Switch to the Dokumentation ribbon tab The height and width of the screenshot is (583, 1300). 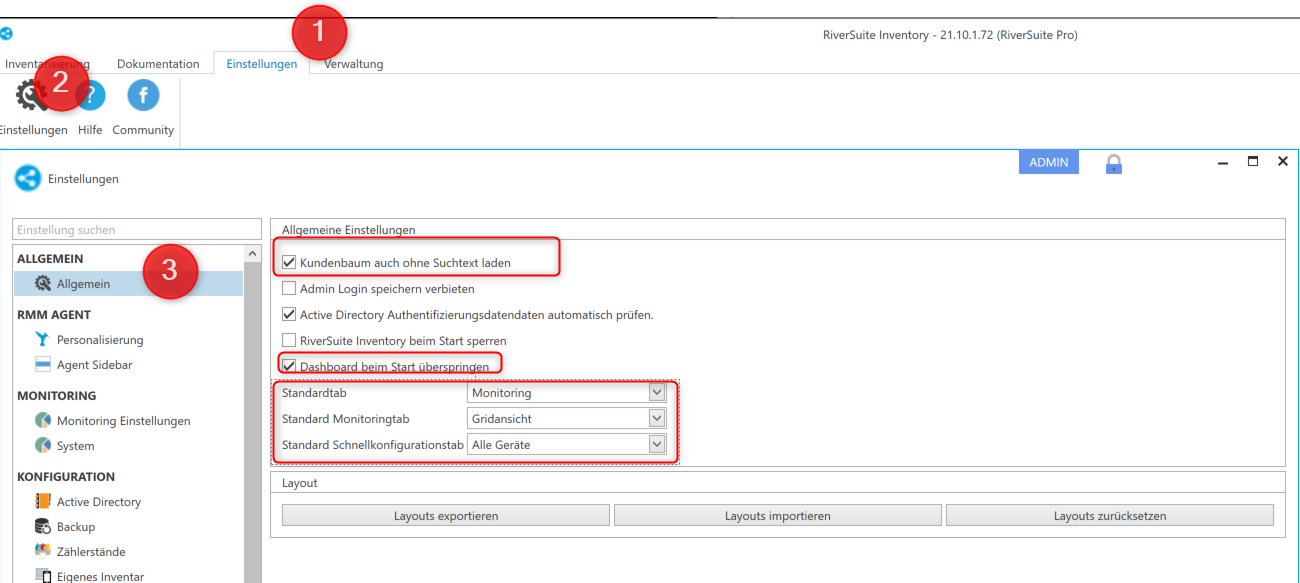tap(158, 64)
